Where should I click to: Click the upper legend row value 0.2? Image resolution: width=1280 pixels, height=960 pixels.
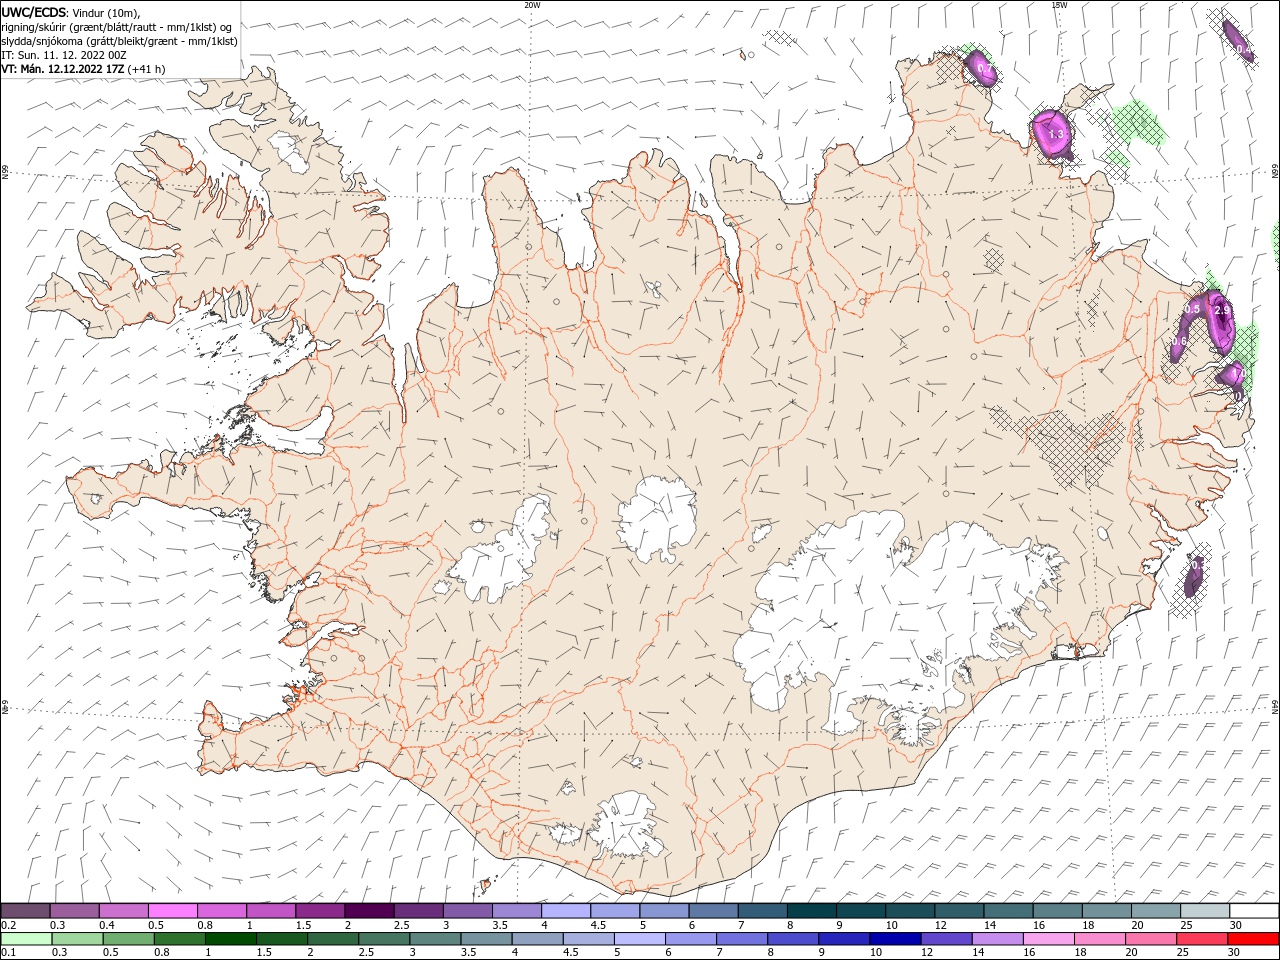click(8, 925)
